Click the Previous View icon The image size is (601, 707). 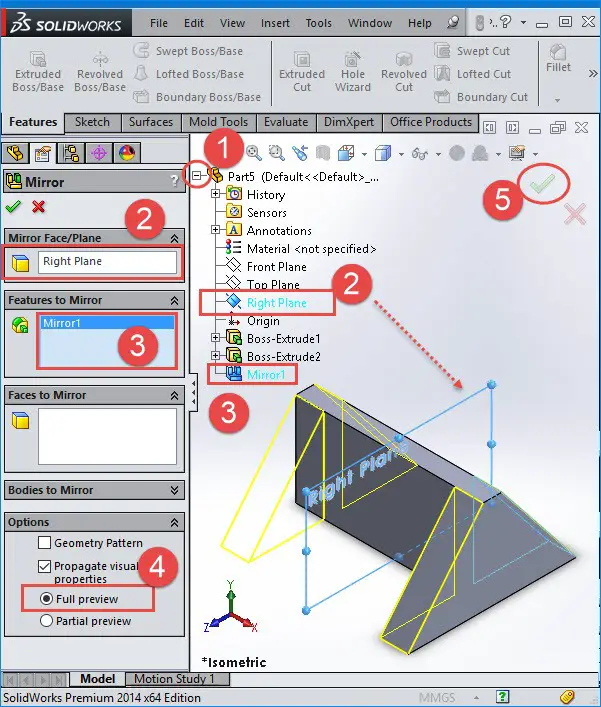[x=300, y=153]
